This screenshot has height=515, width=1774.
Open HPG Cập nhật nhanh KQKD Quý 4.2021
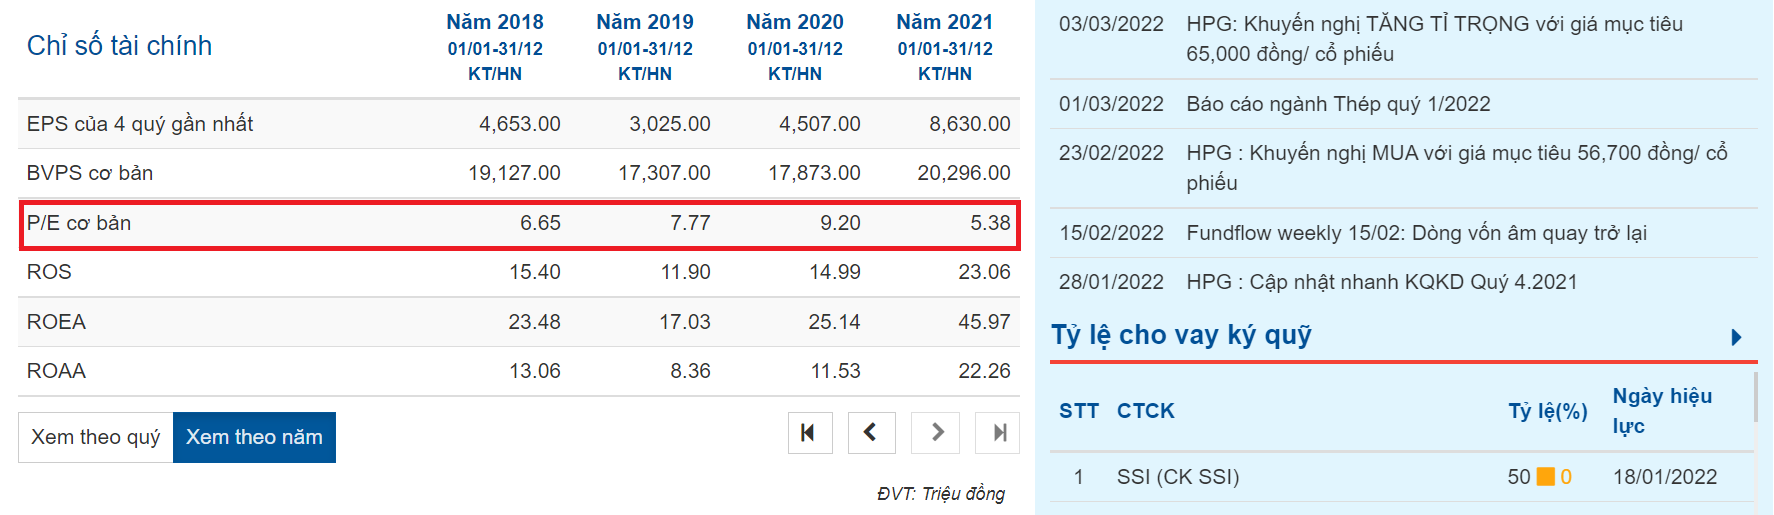coord(1382,282)
